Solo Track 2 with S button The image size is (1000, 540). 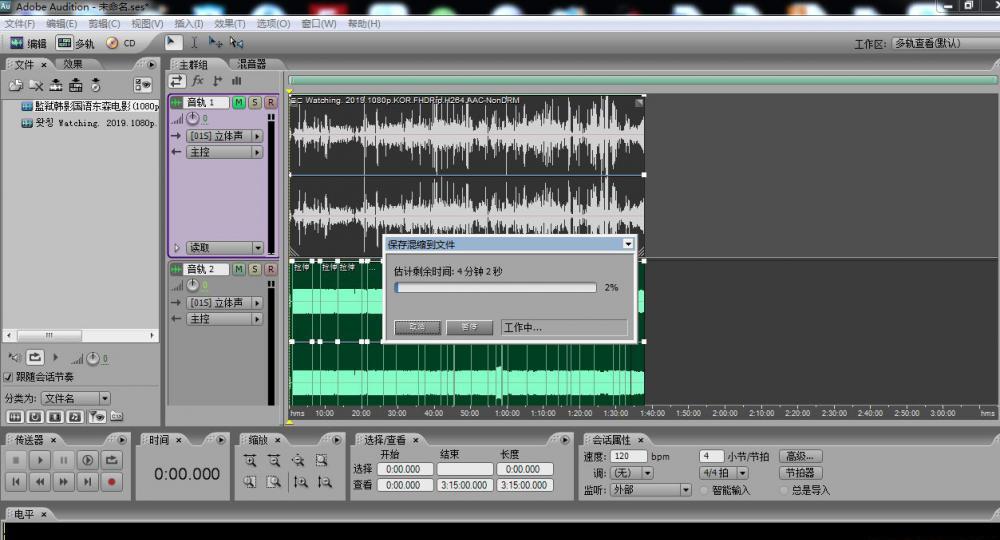coord(254,269)
